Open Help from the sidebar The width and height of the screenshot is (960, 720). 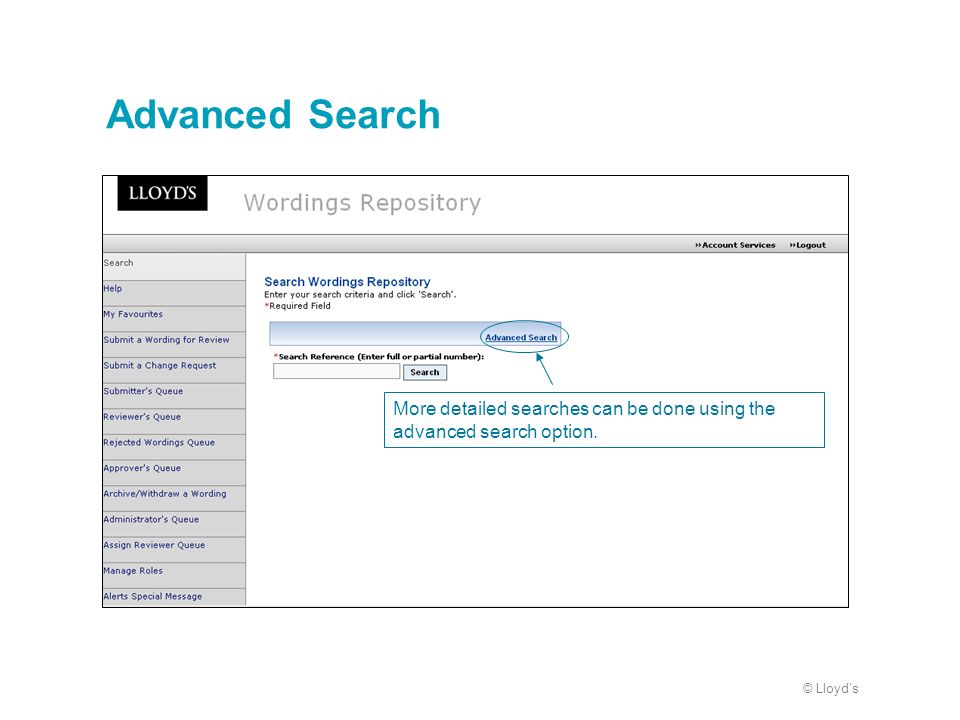coord(174,293)
